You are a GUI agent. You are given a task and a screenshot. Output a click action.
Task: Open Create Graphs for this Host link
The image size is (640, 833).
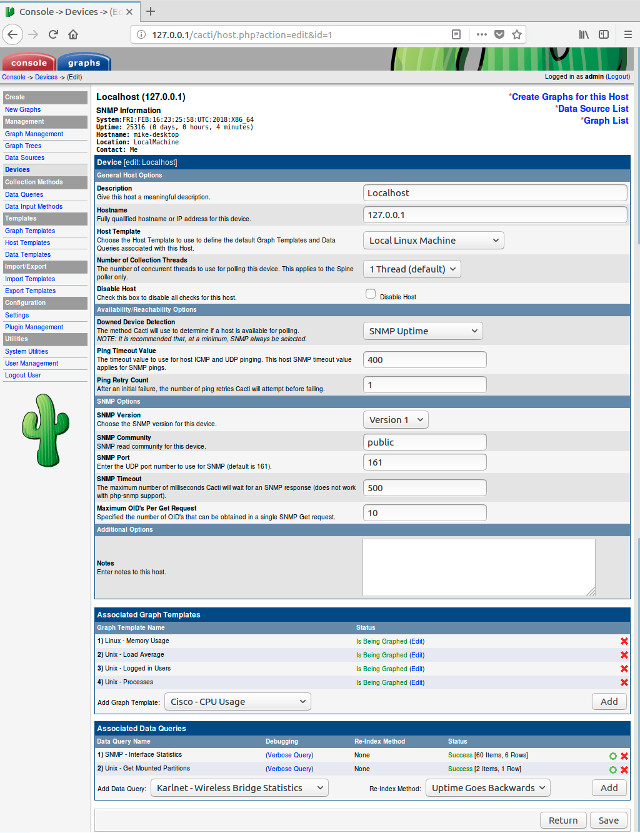pyautogui.click(x=569, y=96)
